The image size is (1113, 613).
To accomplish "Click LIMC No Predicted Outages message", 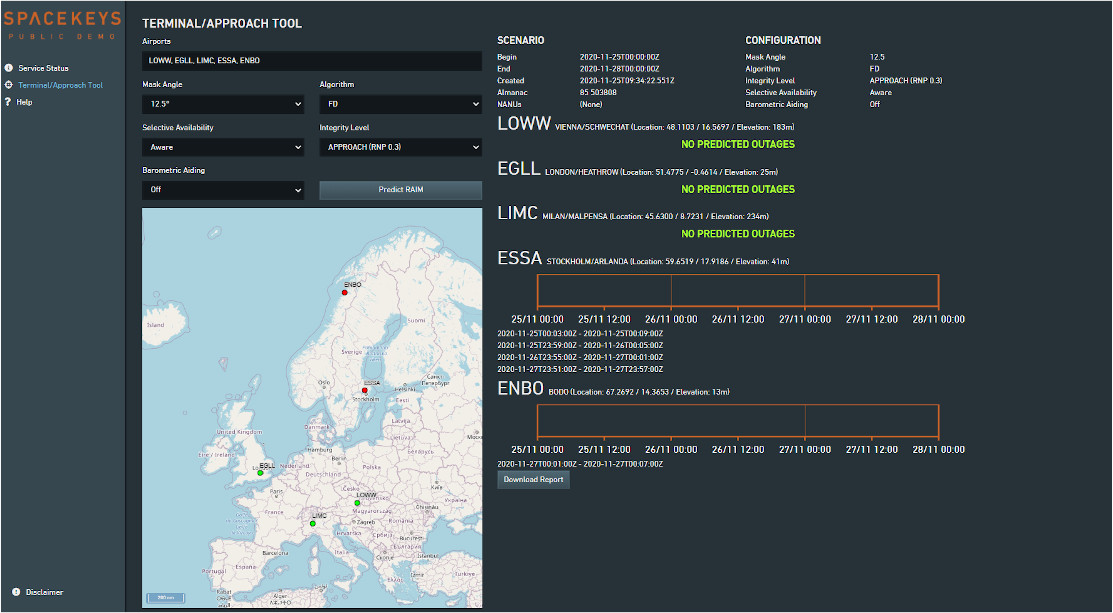I will point(738,233).
